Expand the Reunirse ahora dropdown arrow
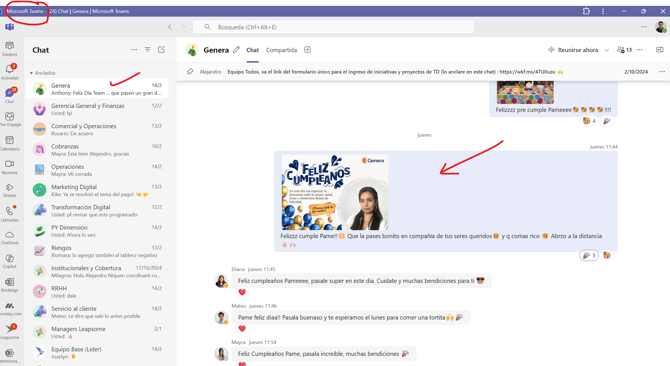Screen dimensions: 670x366 coord(606,50)
